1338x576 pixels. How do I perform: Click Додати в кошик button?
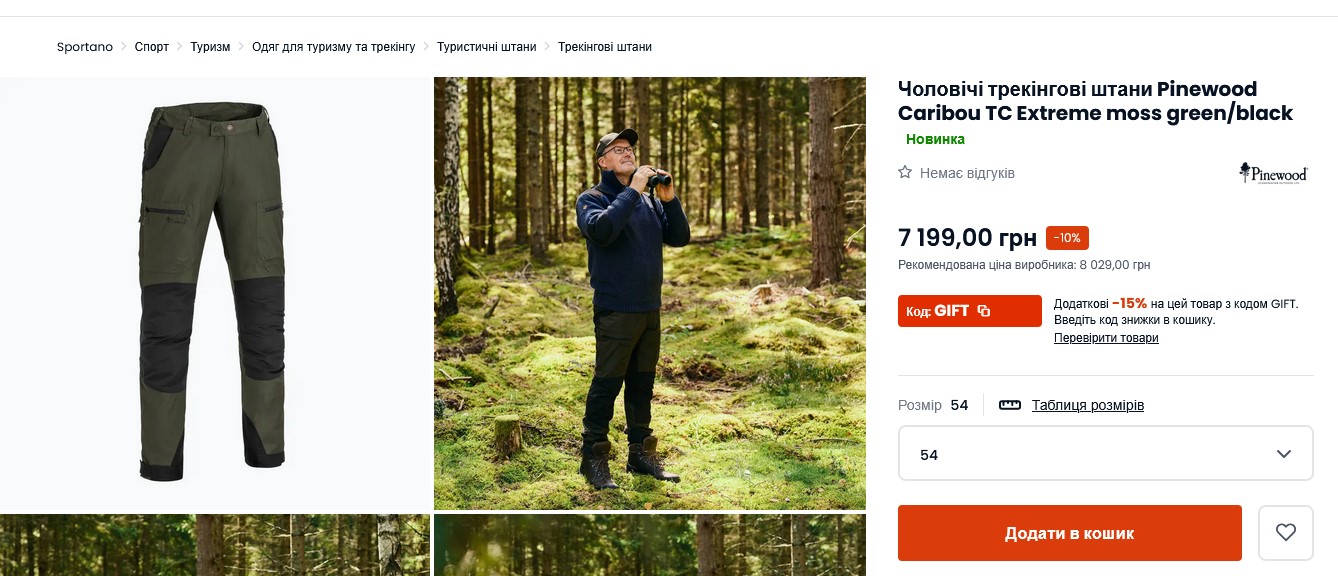click(1069, 533)
